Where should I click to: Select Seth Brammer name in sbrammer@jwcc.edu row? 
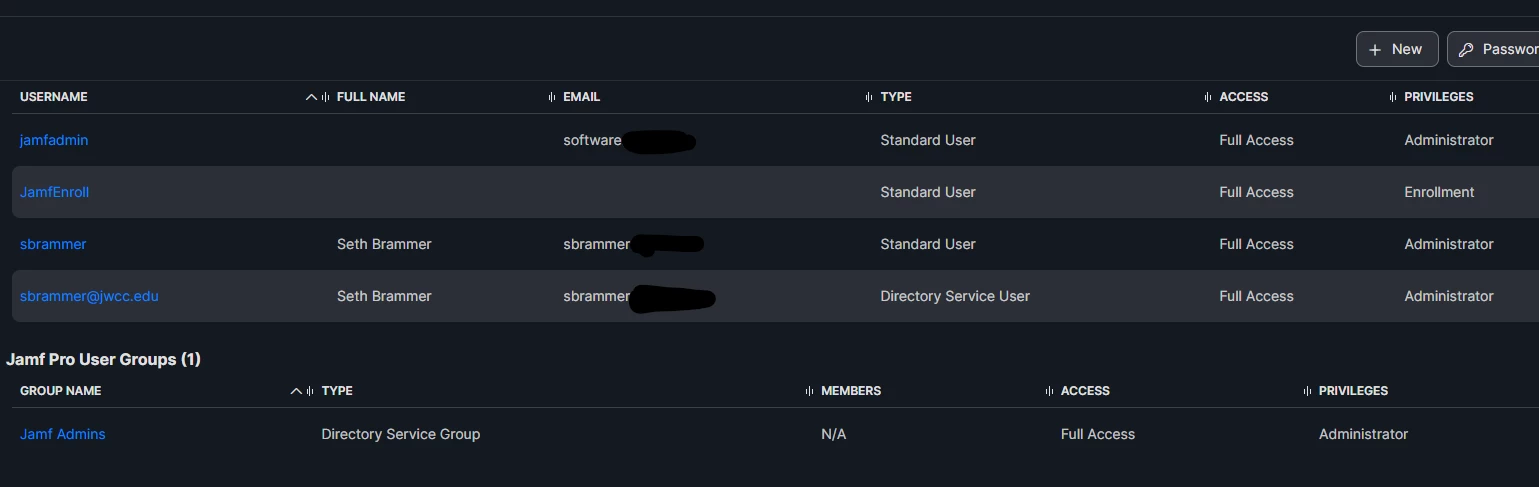[x=384, y=296]
